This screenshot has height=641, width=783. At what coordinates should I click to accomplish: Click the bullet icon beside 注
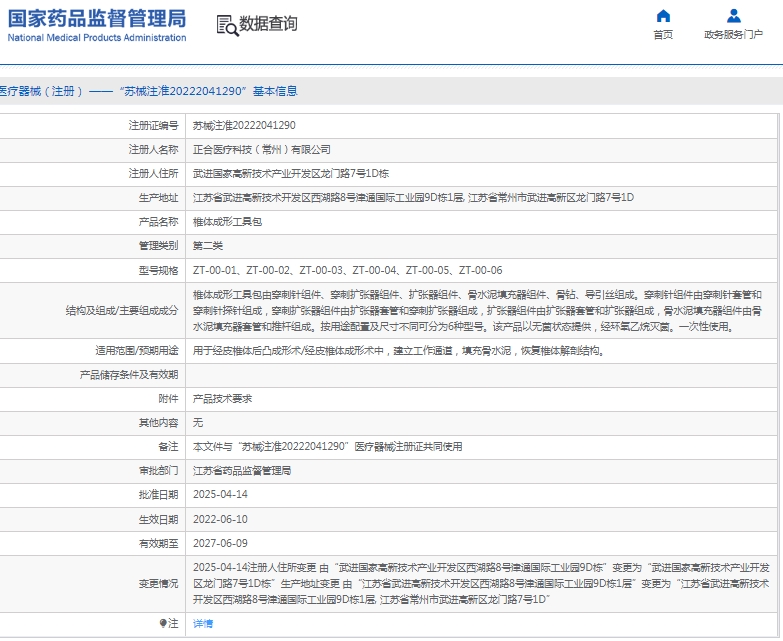(x=163, y=623)
